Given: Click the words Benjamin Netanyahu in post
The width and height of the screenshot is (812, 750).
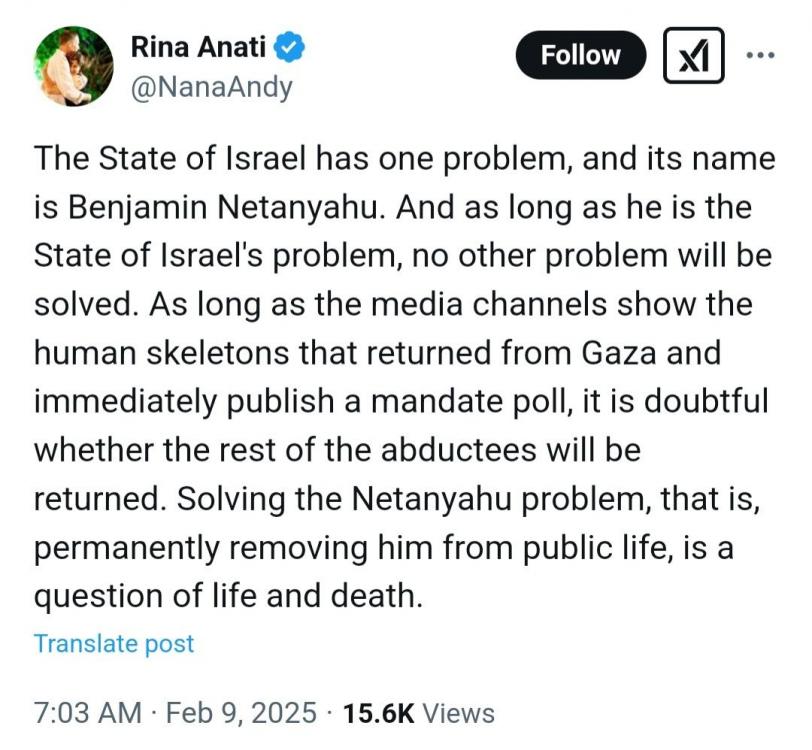Looking at the screenshot, I should [x=223, y=208].
